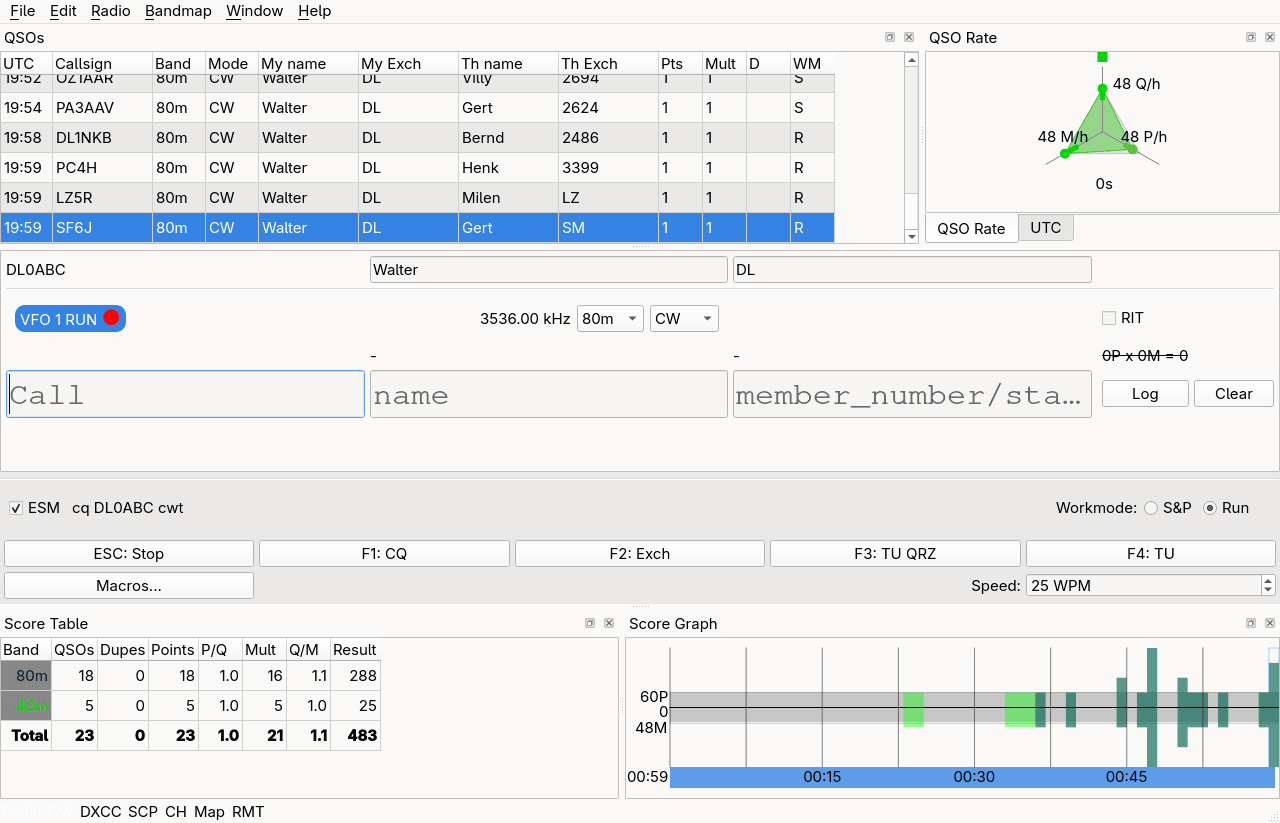
Task: Click the F4: TU button
Action: tap(1151, 554)
